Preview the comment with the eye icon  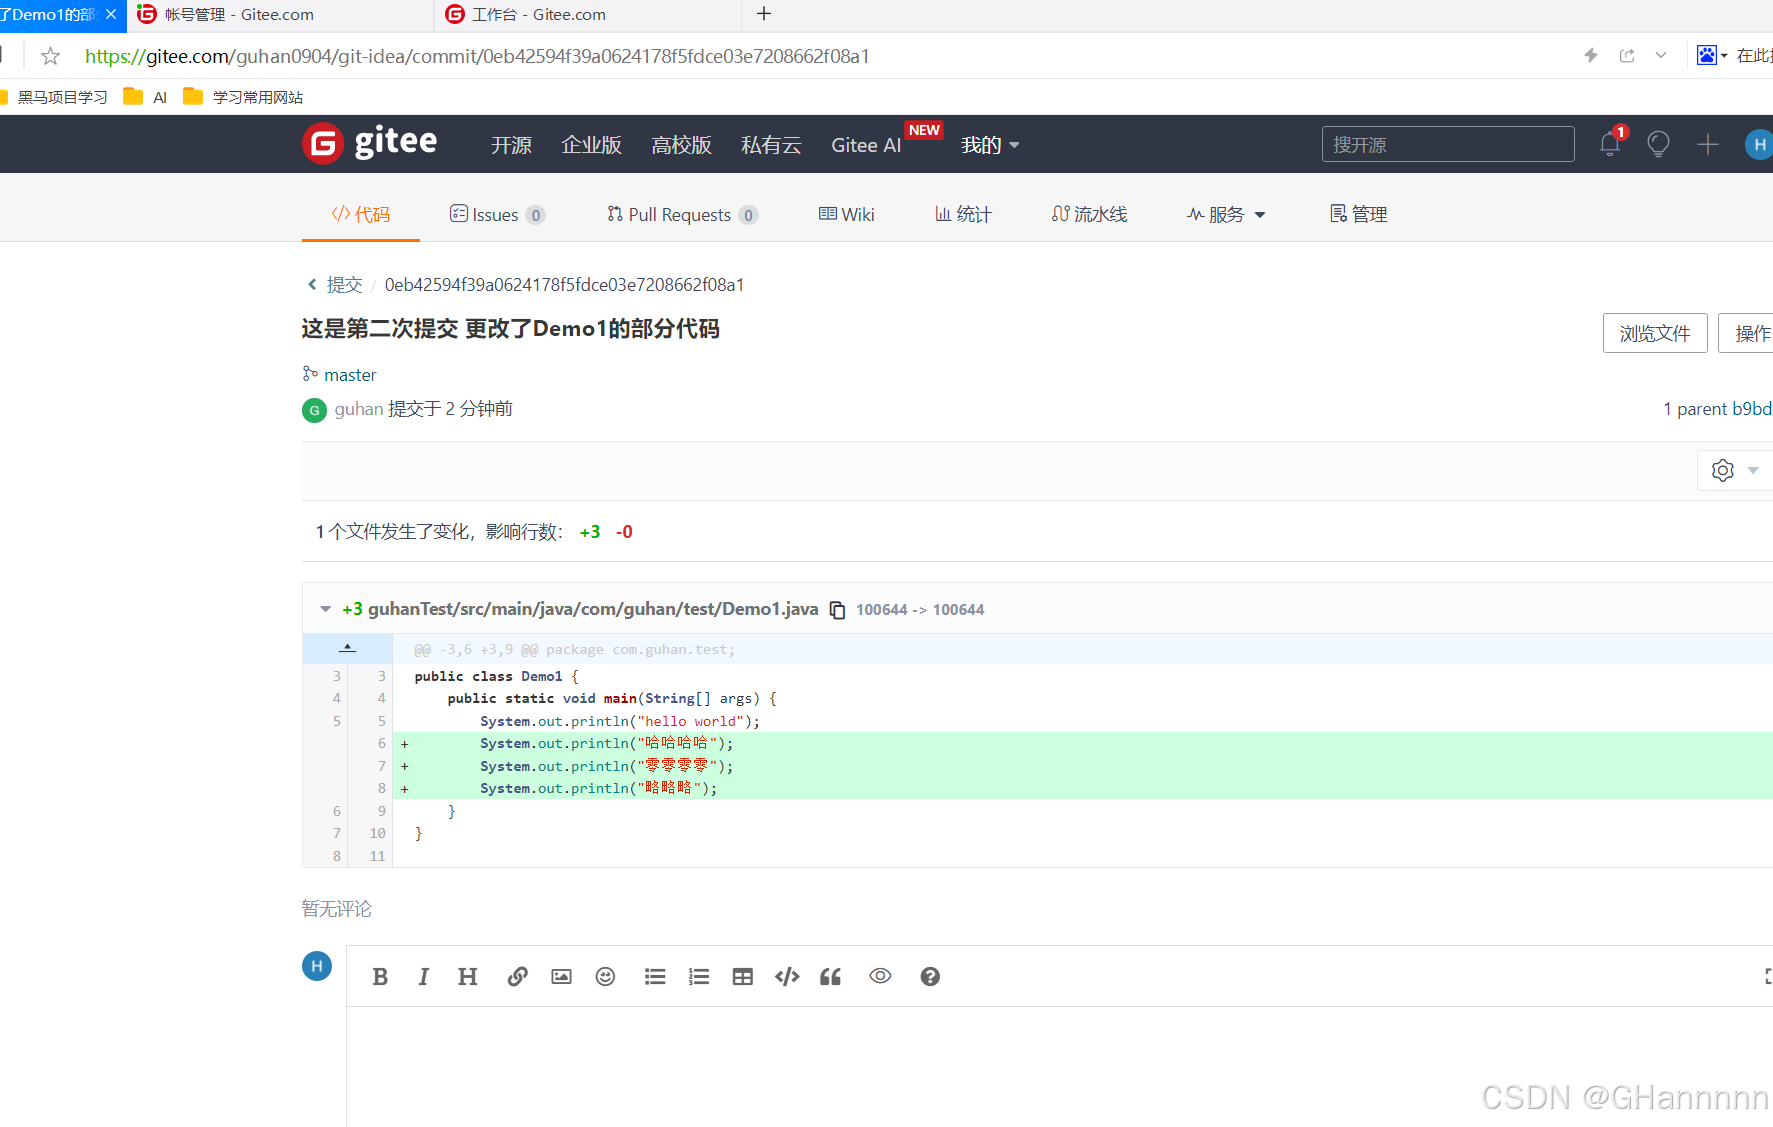click(880, 977)
